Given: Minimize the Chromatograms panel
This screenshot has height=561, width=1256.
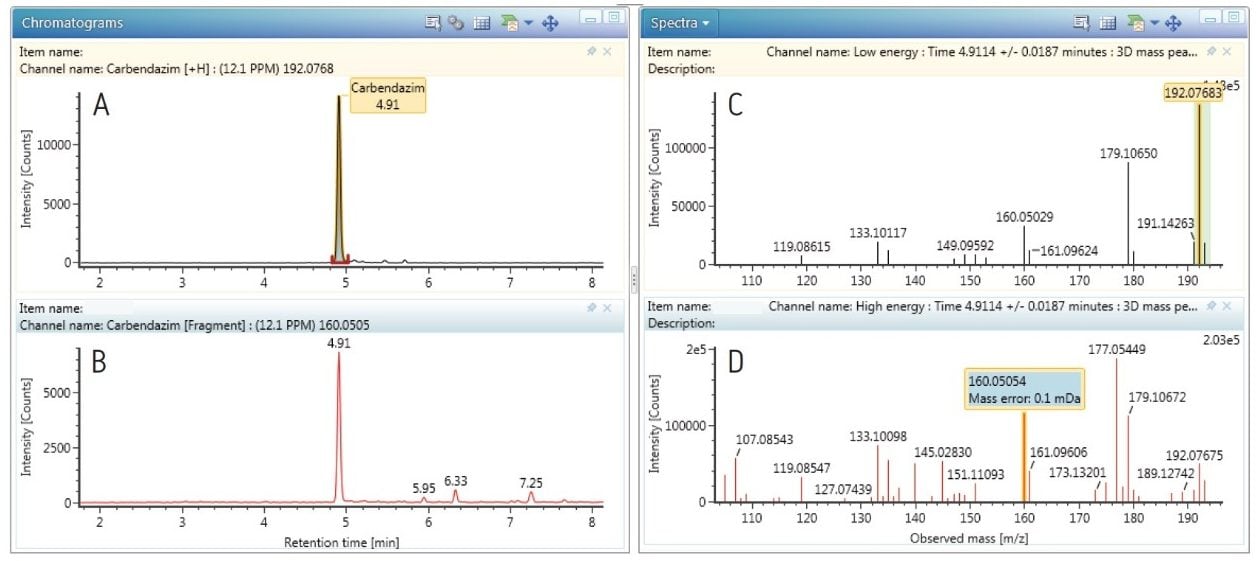Looking at the screenshot, I should 590,19.
